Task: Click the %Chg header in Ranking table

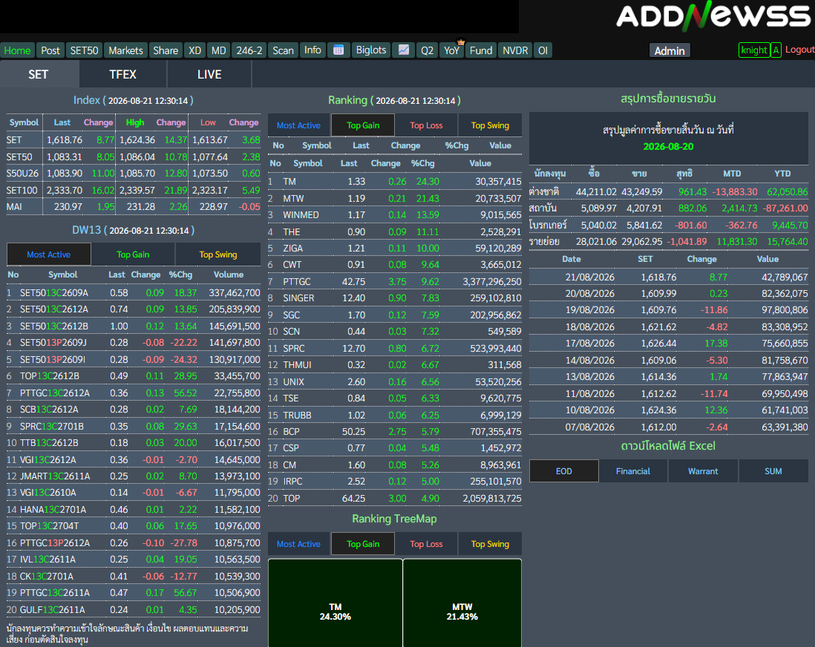Action: click(423, 163)
